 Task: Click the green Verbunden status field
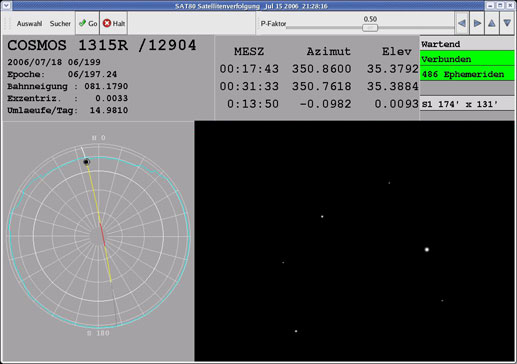pyautogui.click(x=467, y=59)
